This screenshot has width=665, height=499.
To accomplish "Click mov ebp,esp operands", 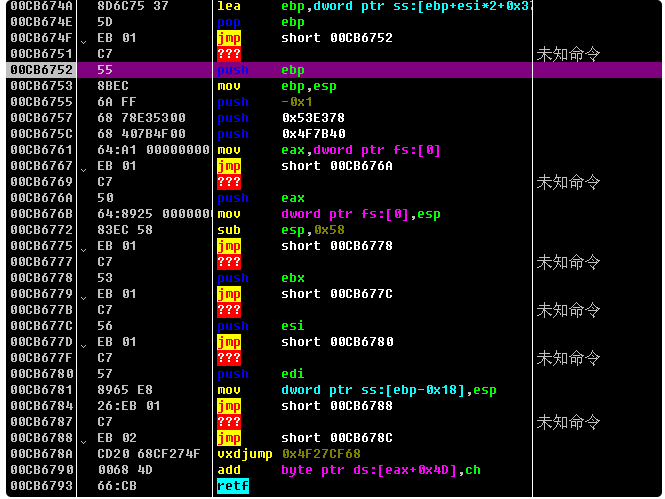I will (309, 86).
